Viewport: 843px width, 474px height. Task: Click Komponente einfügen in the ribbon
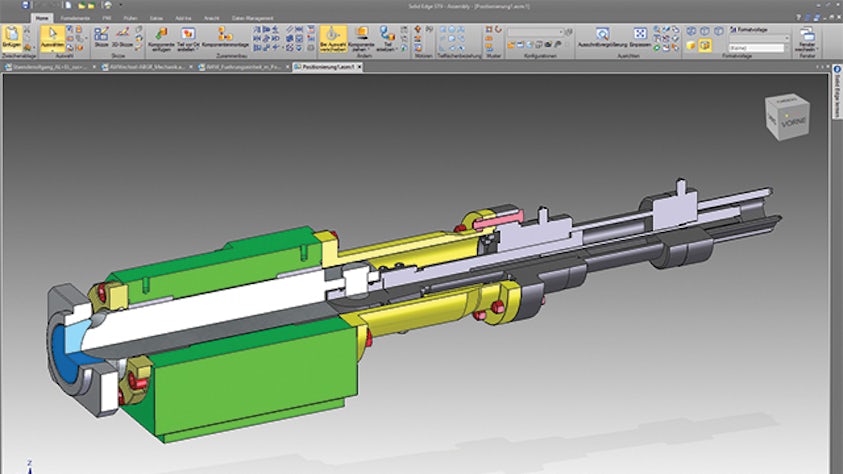[x=161, y=39]
